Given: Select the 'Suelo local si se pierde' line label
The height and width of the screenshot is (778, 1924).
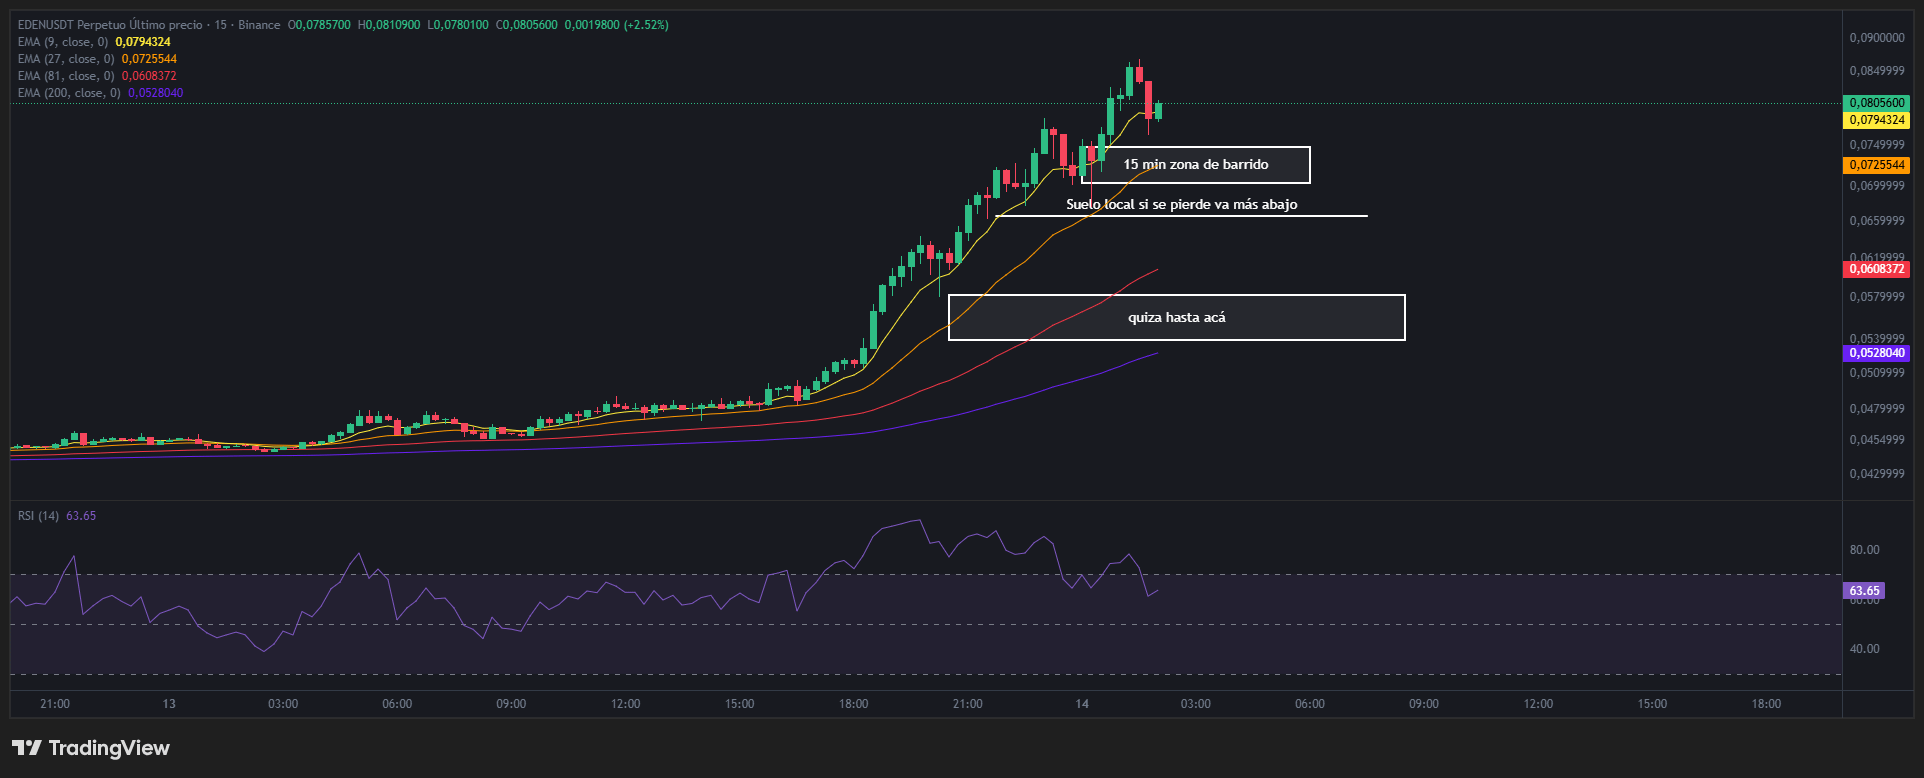Looking at the screenshot, I should [1182, 204].
